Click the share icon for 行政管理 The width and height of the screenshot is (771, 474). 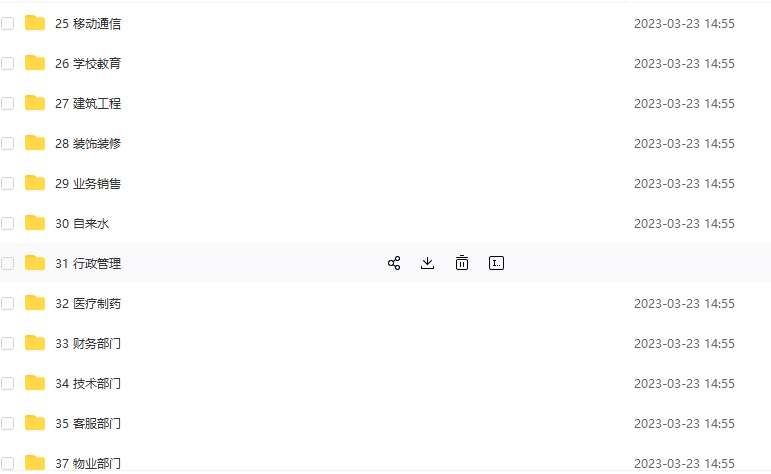[394, 263]
